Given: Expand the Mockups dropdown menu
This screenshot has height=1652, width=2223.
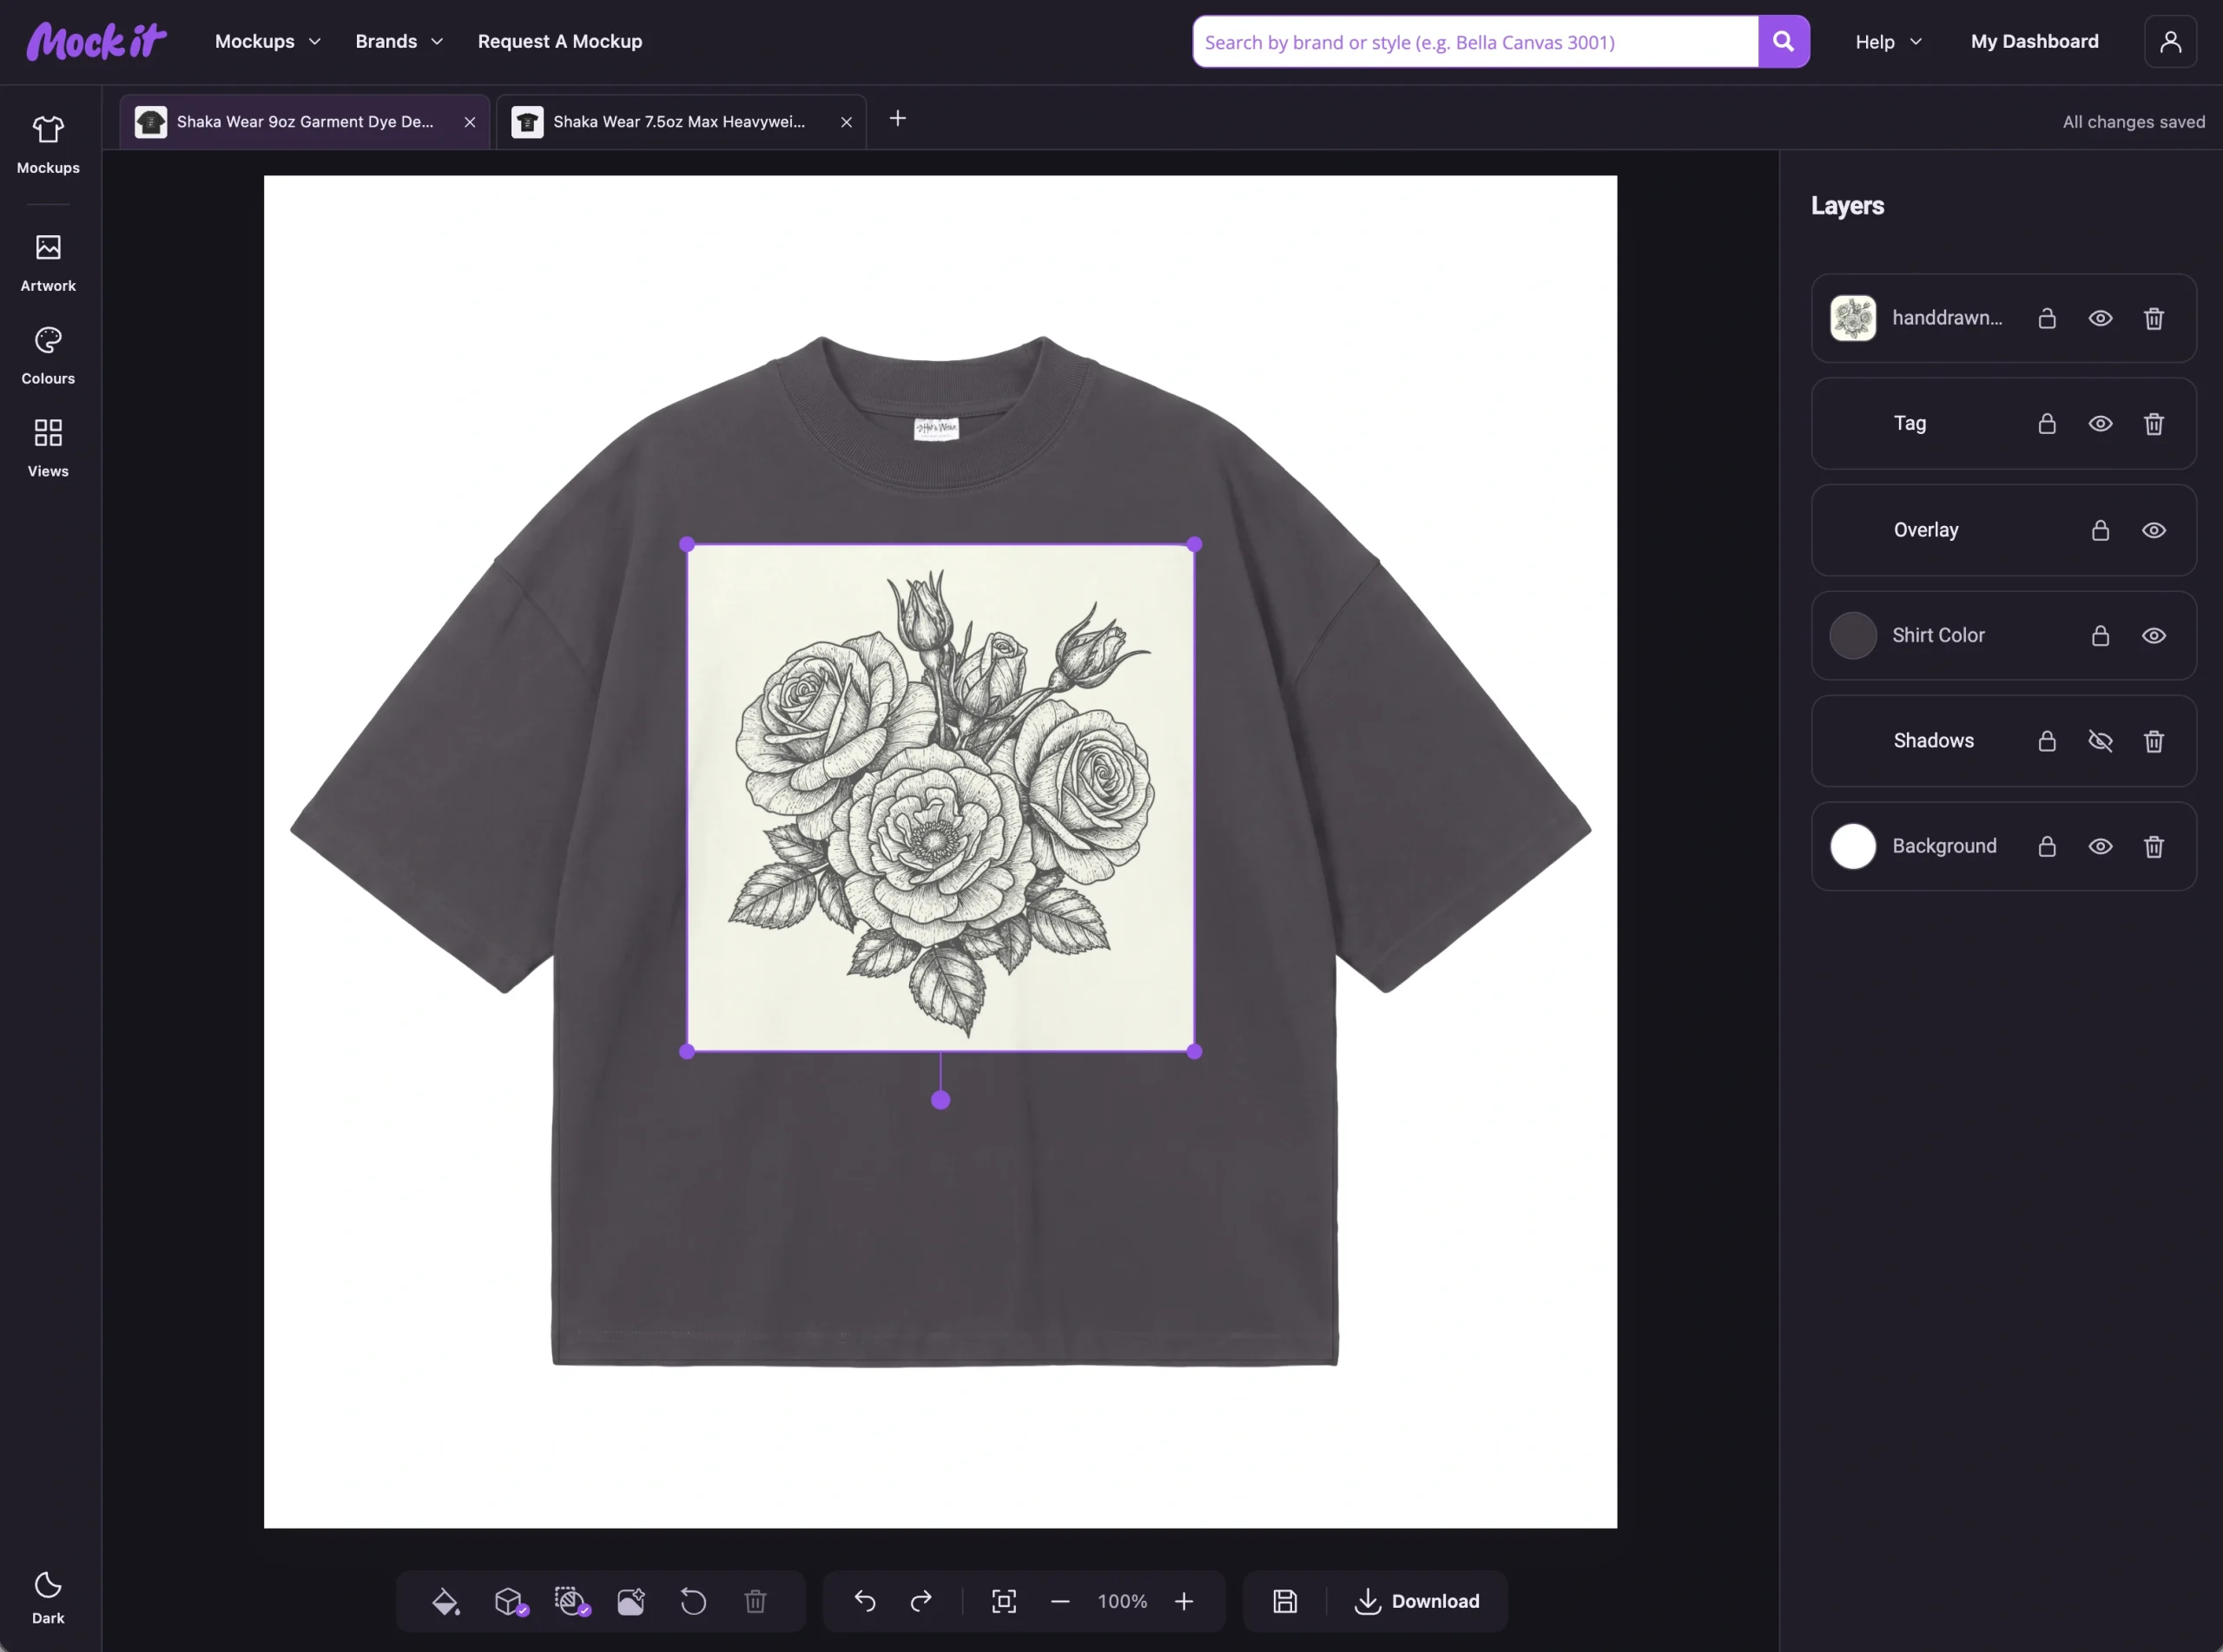Looking at the screenshot, I should pos(268,41).
